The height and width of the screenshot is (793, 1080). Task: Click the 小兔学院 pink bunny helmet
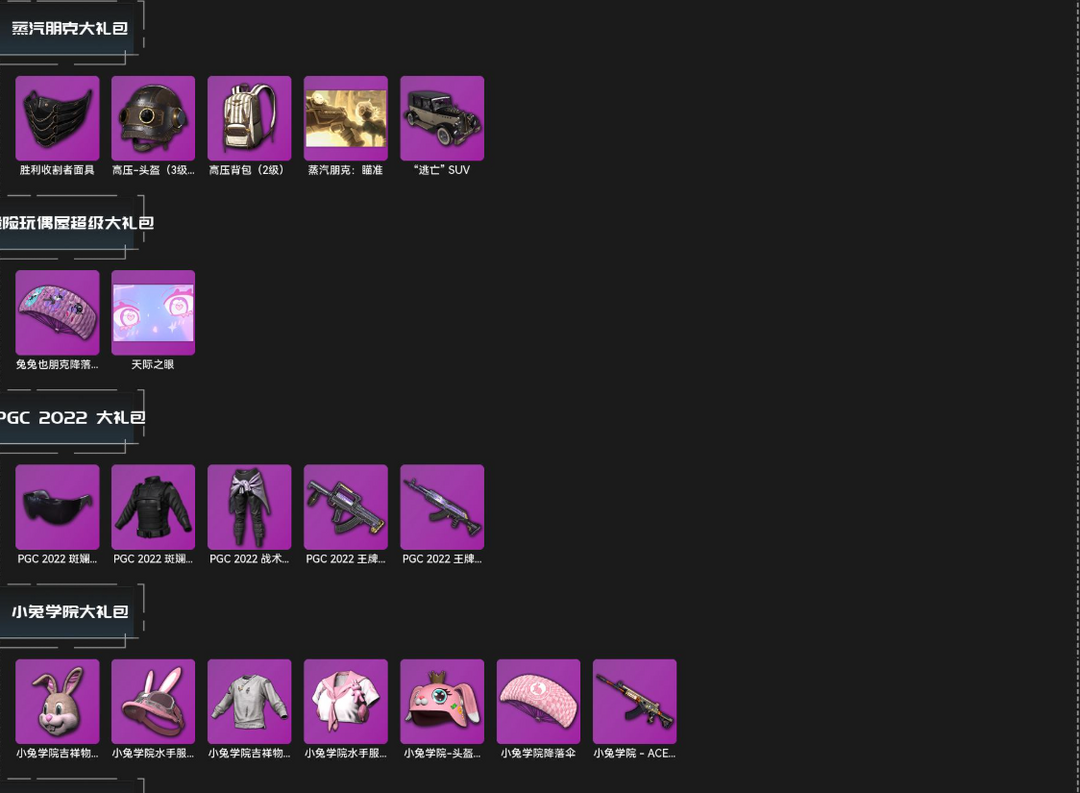442,701
